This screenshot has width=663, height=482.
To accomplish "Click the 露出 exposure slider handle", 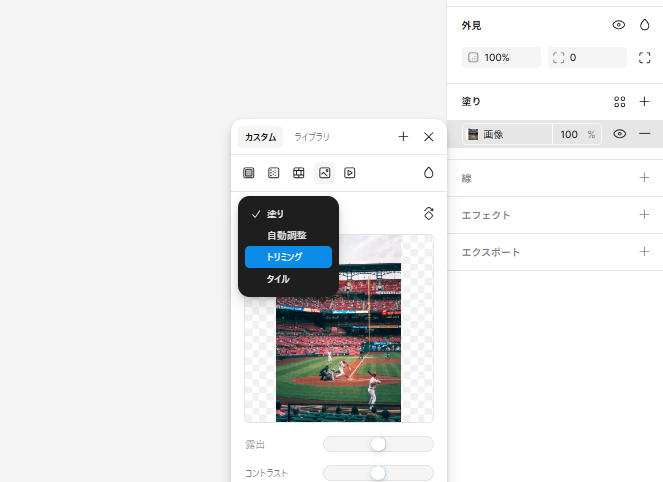I will (x=378, y=444).
